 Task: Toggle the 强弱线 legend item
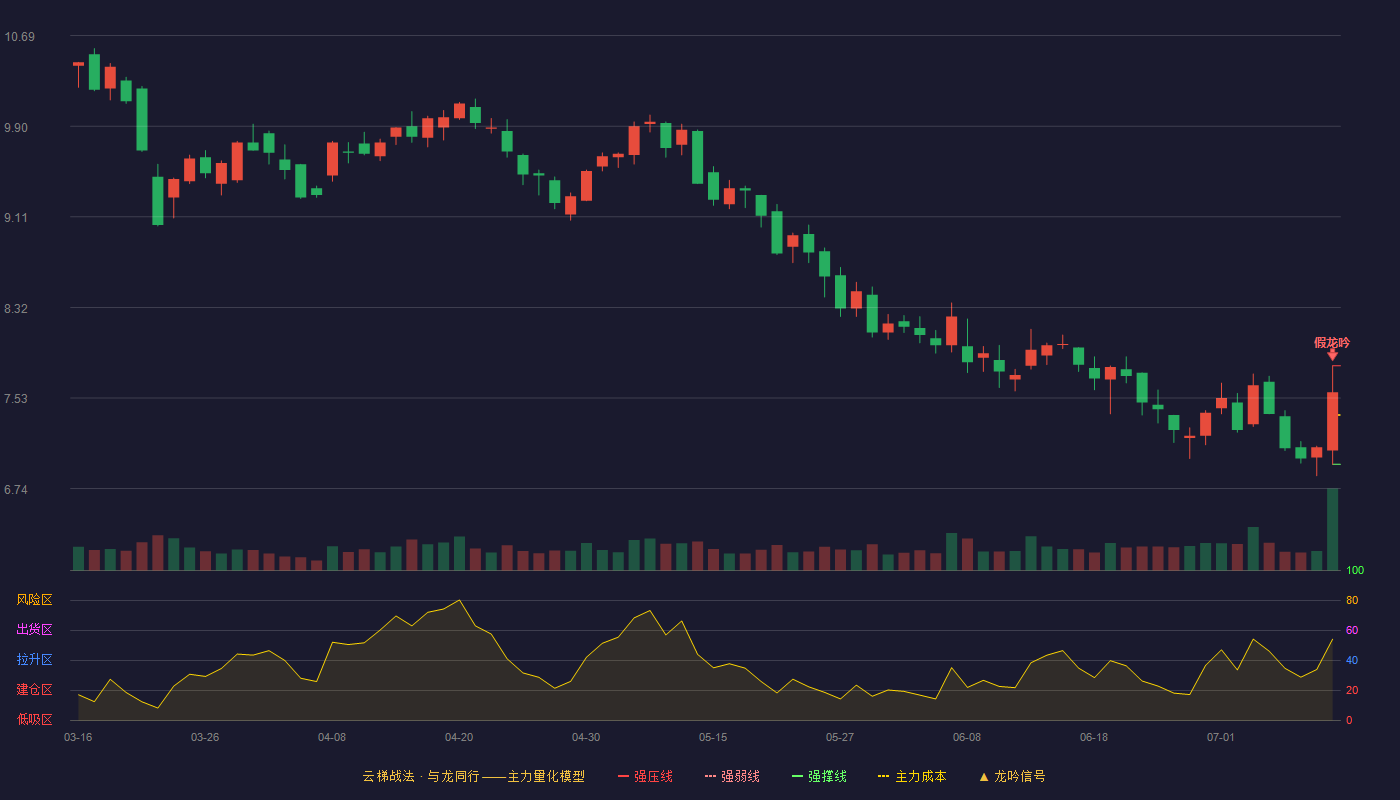[732, 776]
